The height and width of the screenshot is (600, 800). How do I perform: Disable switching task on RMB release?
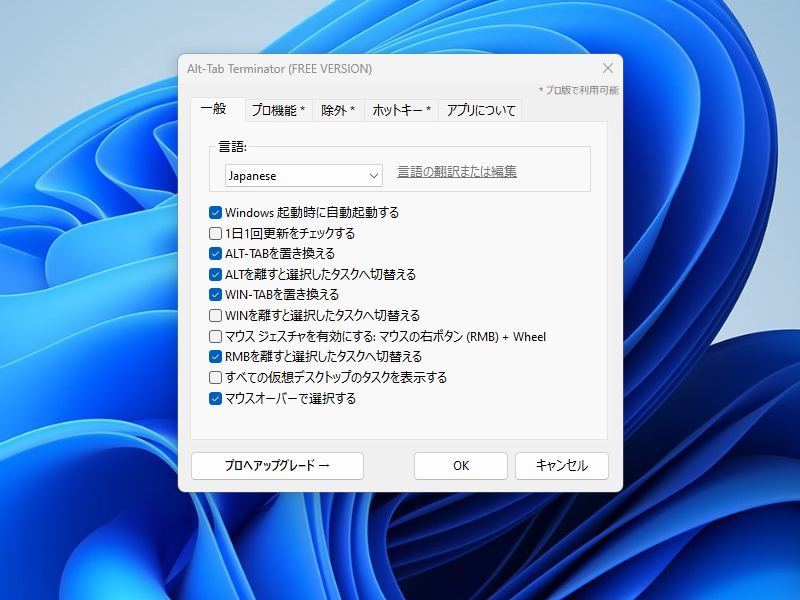pos(214,356)
